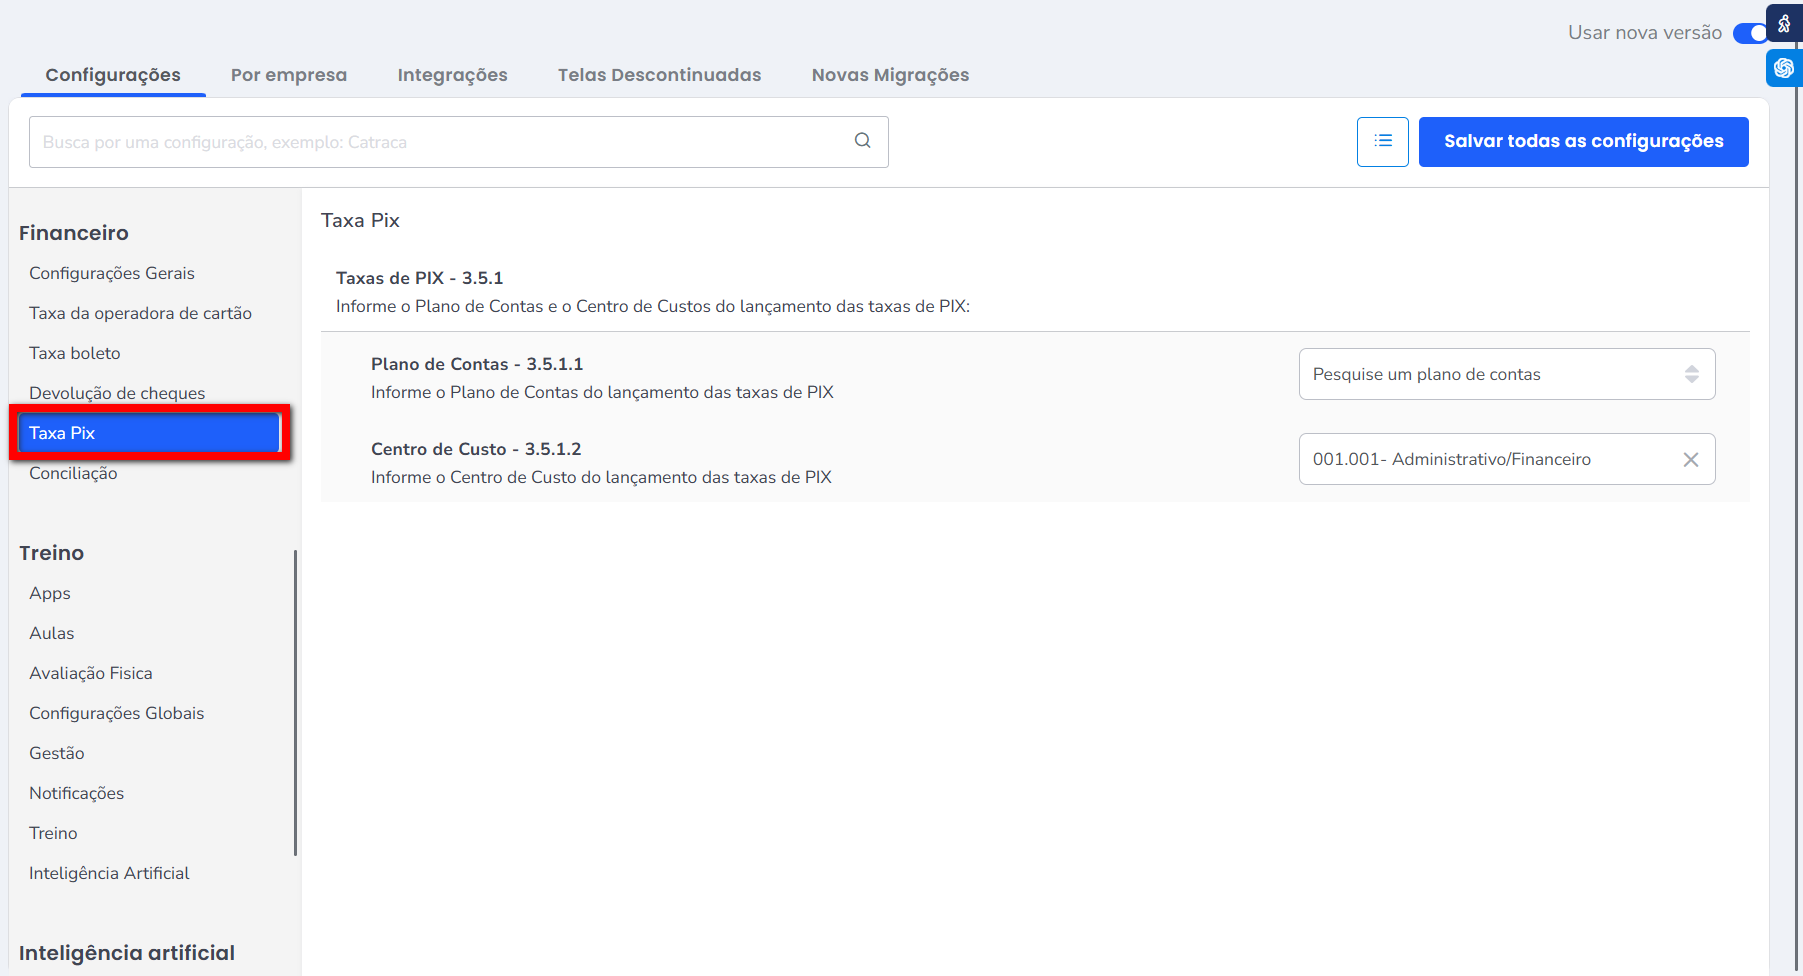This screenshot has height=976, width=1803.
Task: Select Taxa da operadora de cartão
Action: [140, 313]
